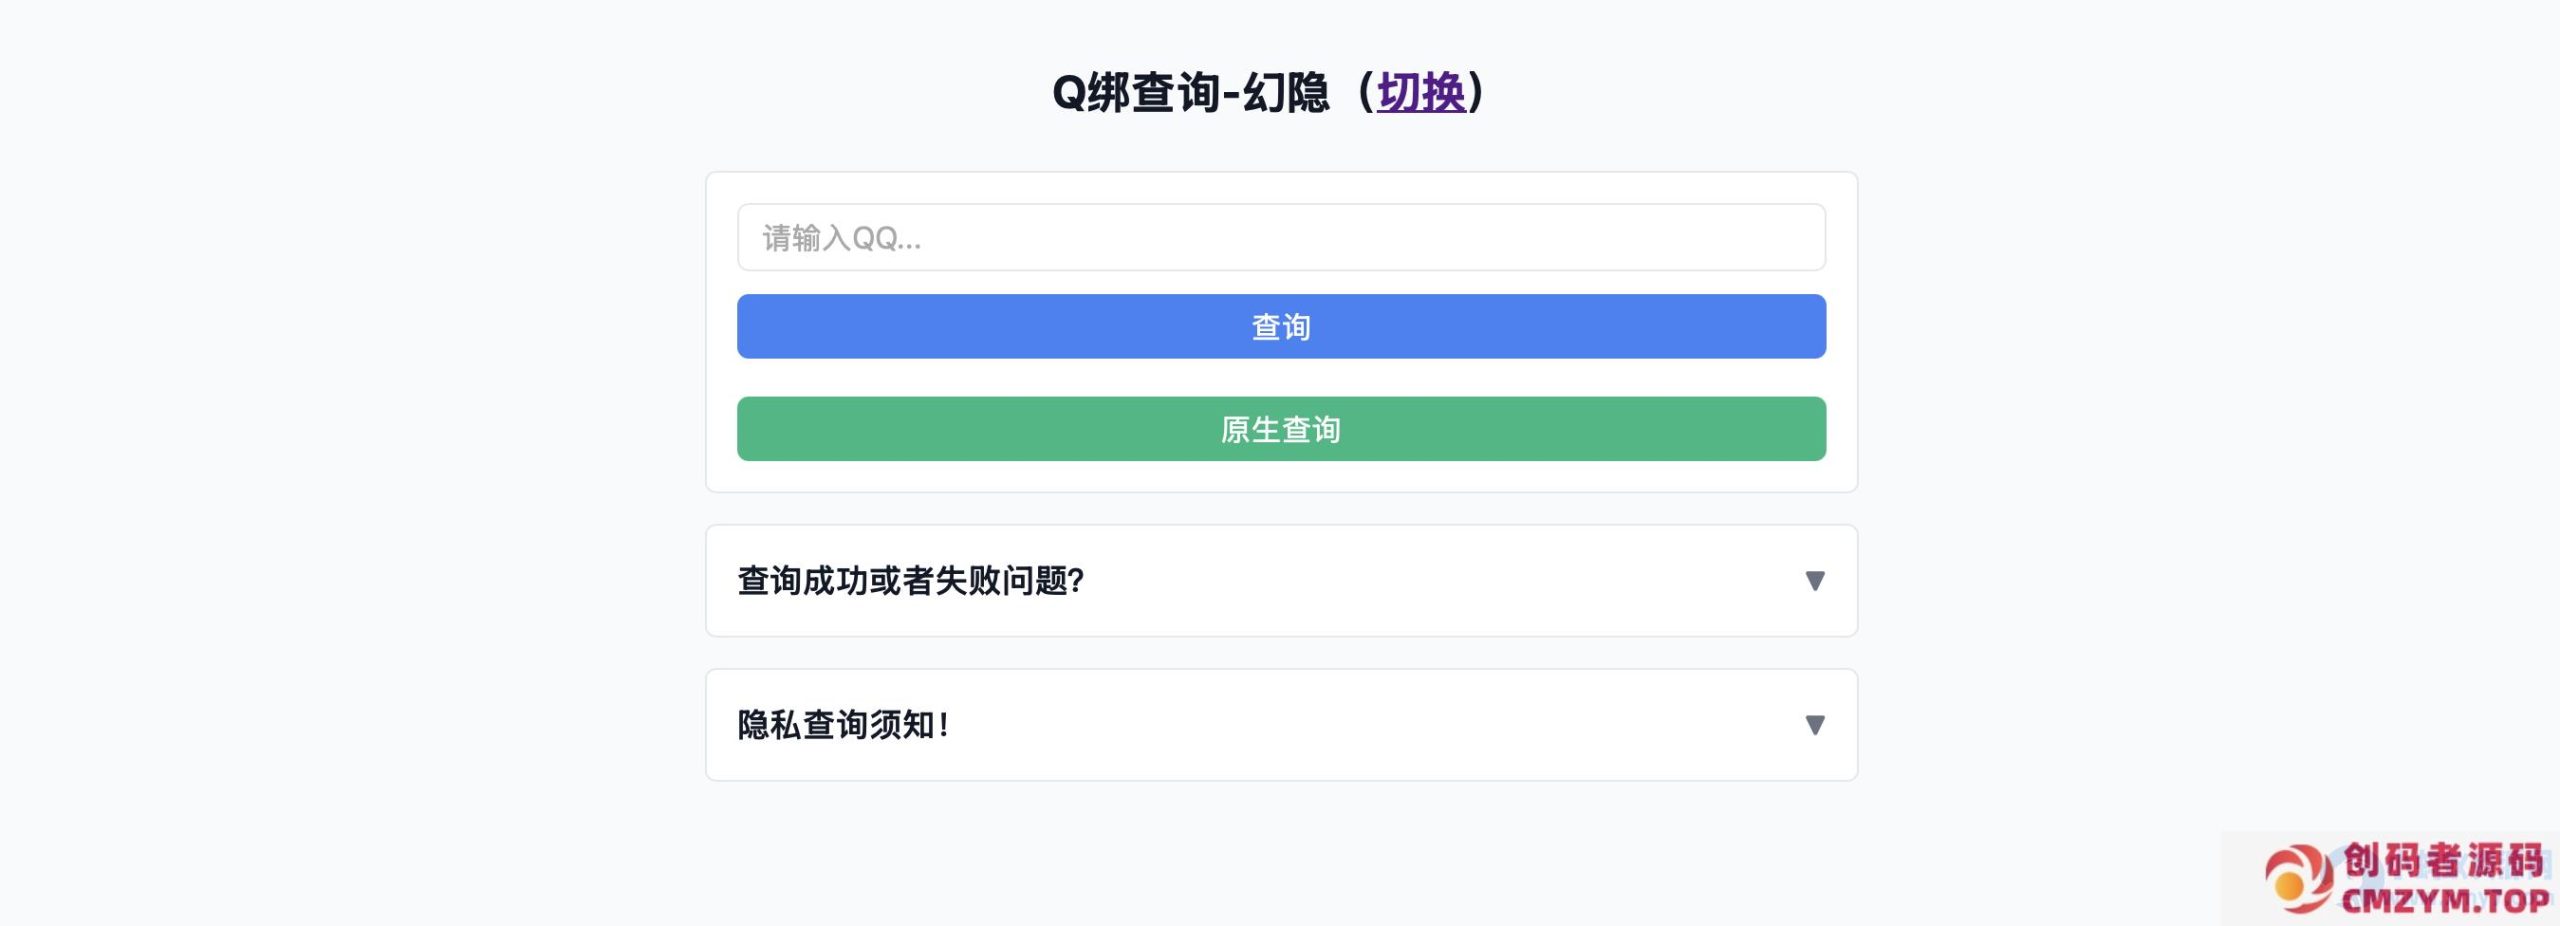This screenshot has width=2560, height=926.
Task: Expand arrow beside 查询成功或者失败问题
Action: tap(1814, 581)
